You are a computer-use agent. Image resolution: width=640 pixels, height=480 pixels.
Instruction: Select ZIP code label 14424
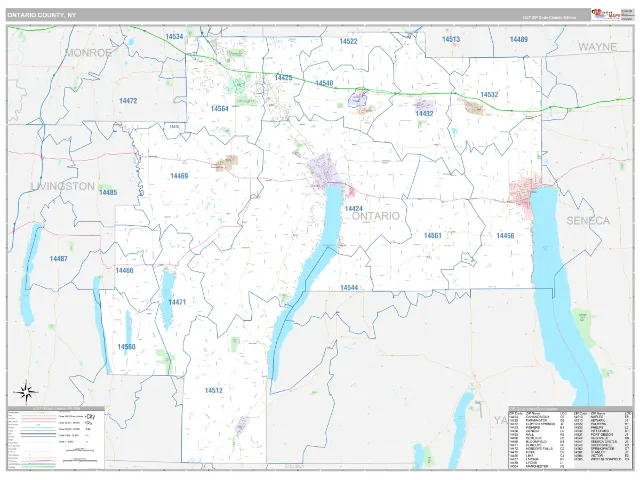(x=353, y=209)
